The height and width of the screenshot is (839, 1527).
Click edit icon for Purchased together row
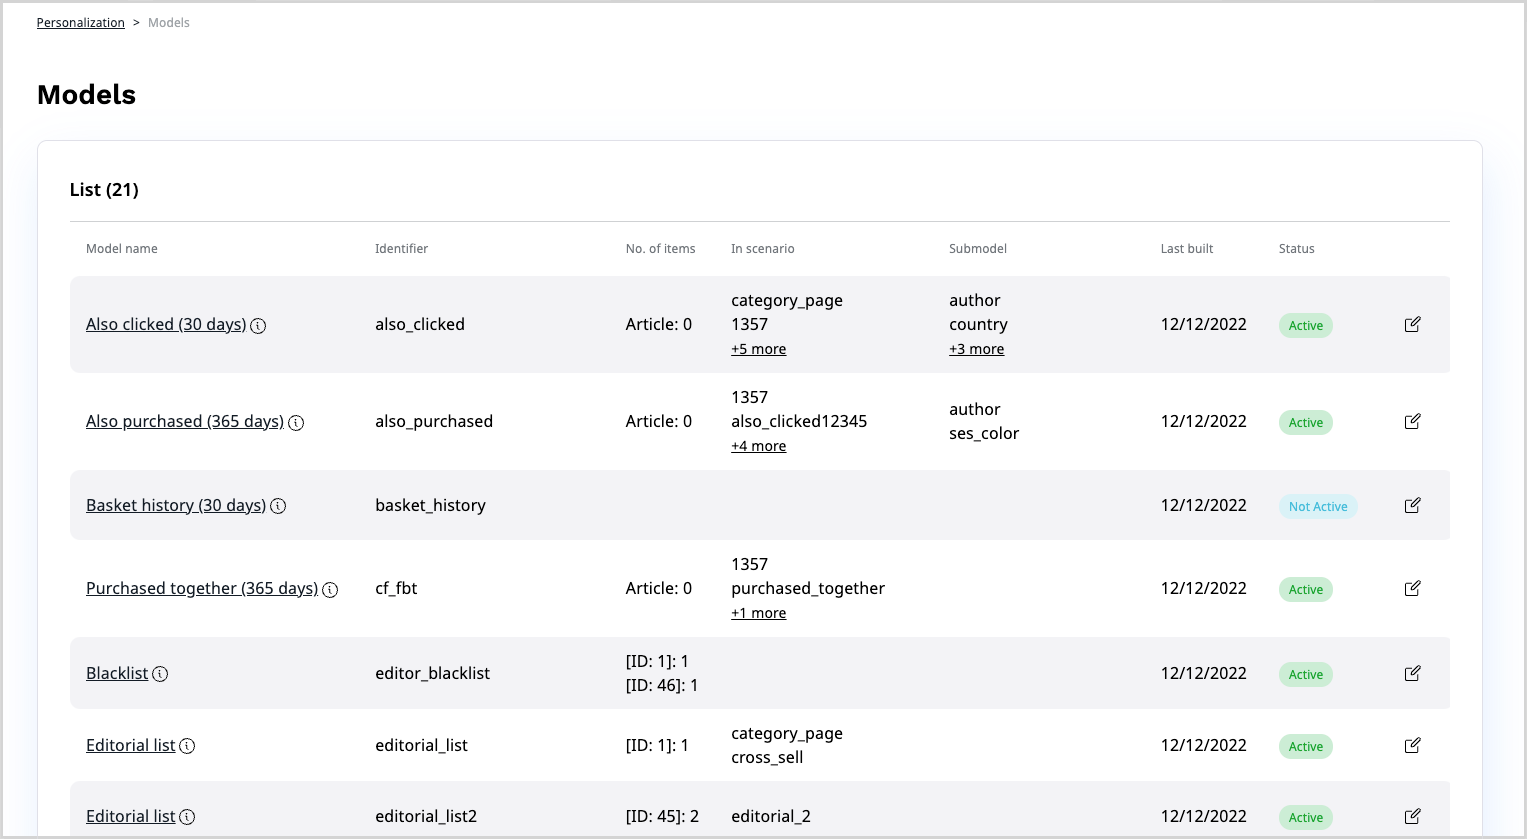1412,588
